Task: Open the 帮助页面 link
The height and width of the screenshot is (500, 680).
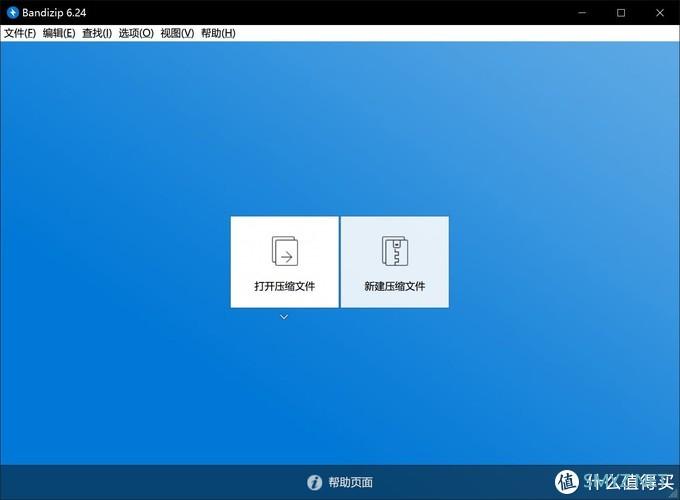Action: (350, 482)
